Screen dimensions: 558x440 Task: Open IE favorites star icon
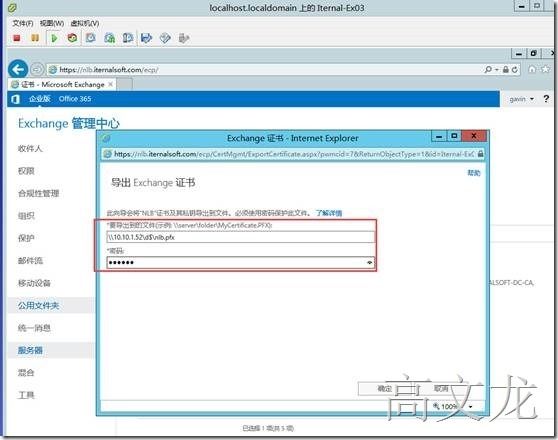[x=545, y=69]
